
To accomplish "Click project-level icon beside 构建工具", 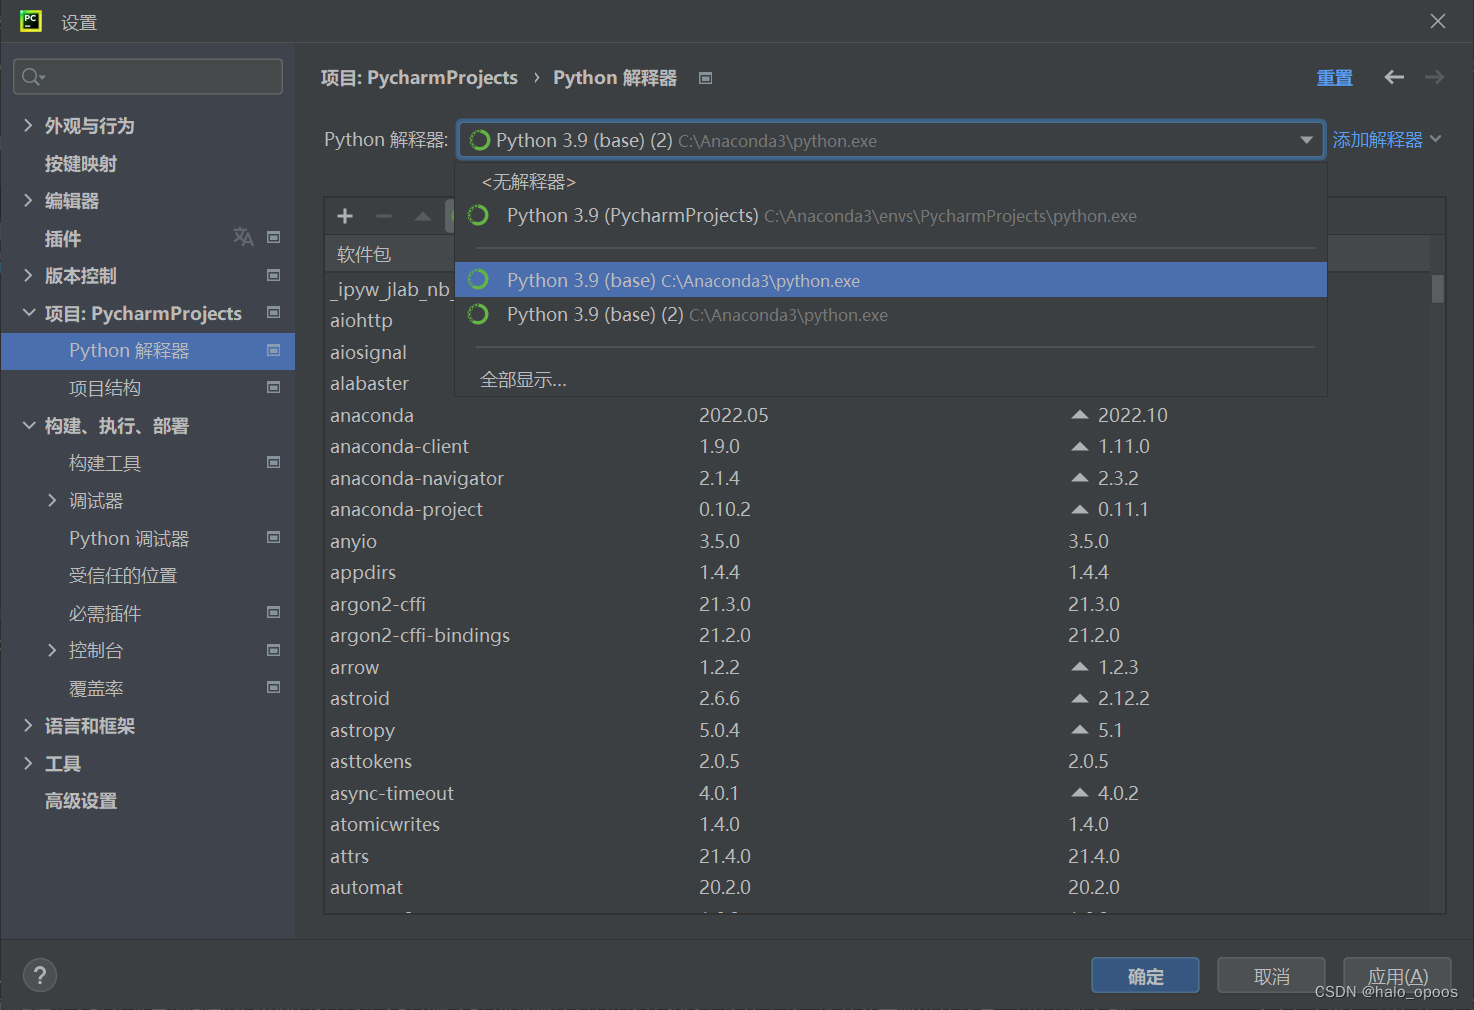I will pyautogui.click(x=274, y=462).
